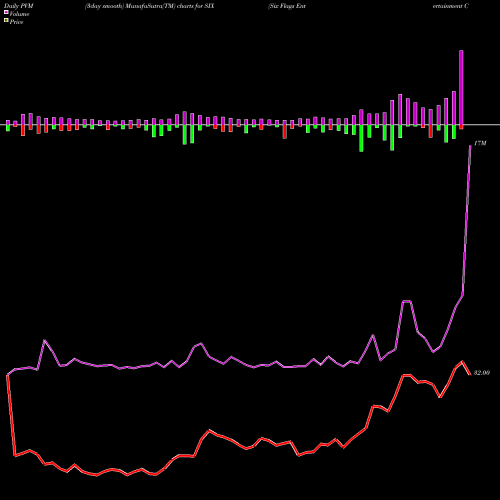Click the end point of the red price line
Screen dimensions: 500x500
click(470, 375)
